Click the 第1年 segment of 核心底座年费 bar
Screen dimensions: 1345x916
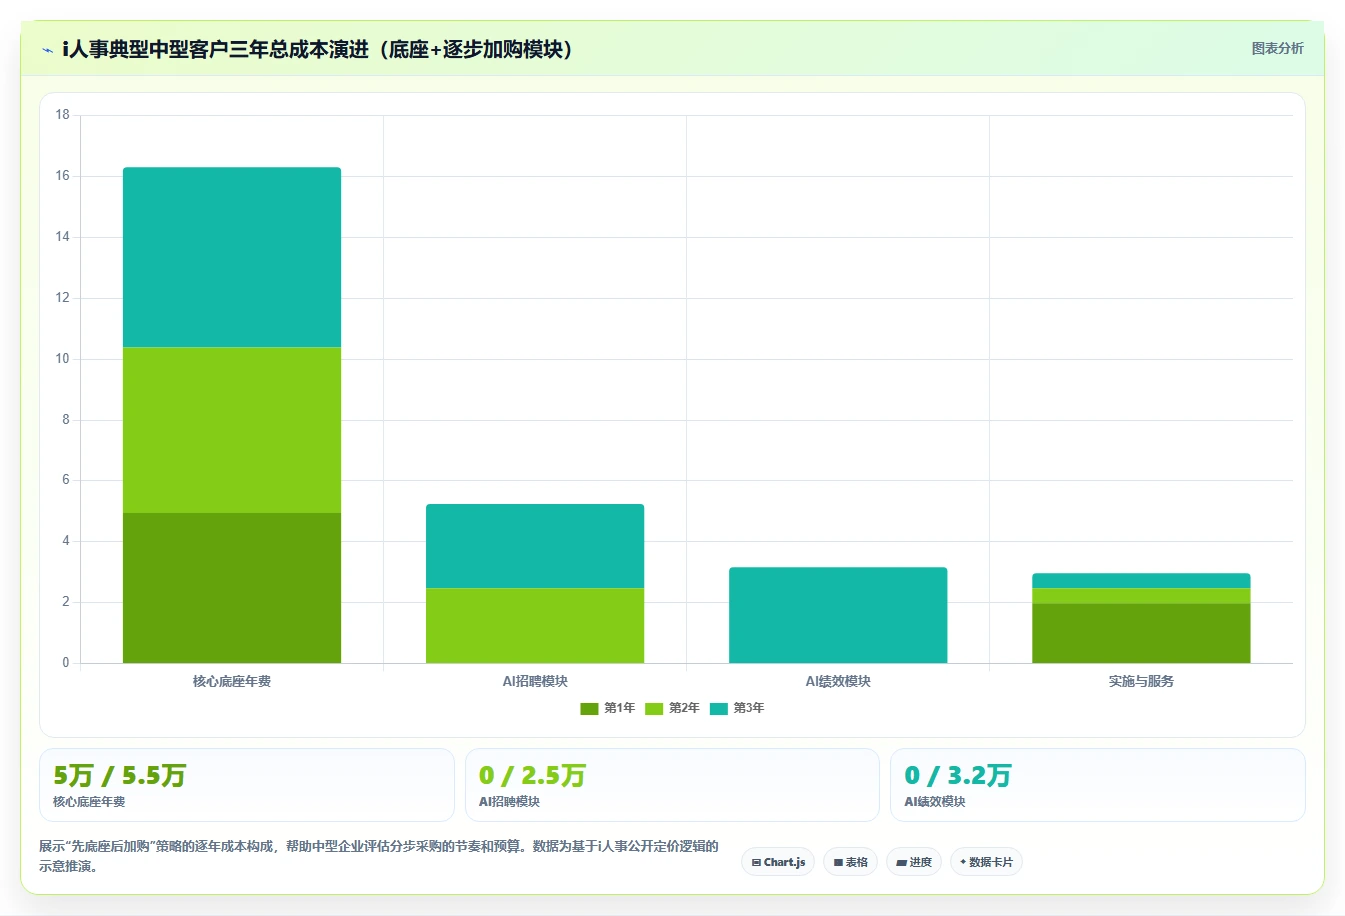pyautogui.click(x=232, y=588)
